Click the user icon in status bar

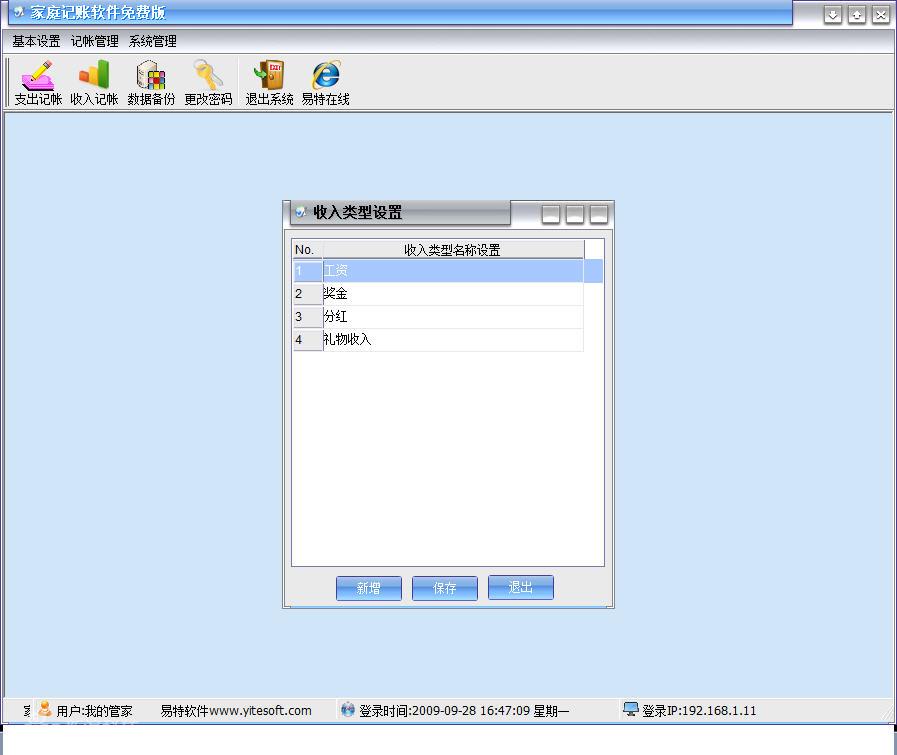[45, 710]
